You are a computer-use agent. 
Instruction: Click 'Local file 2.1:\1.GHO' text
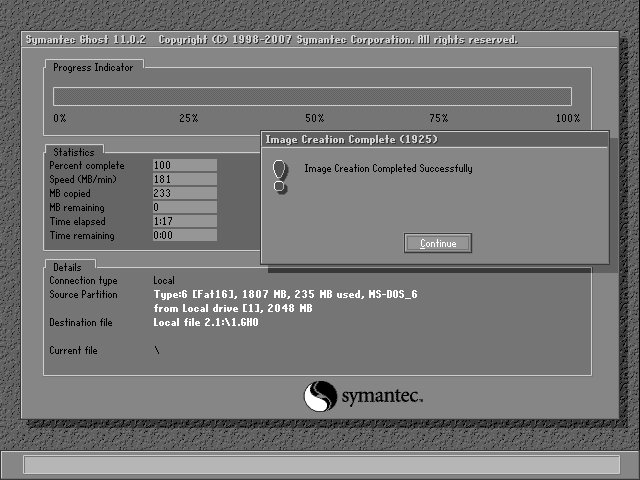tap(206, 322)
